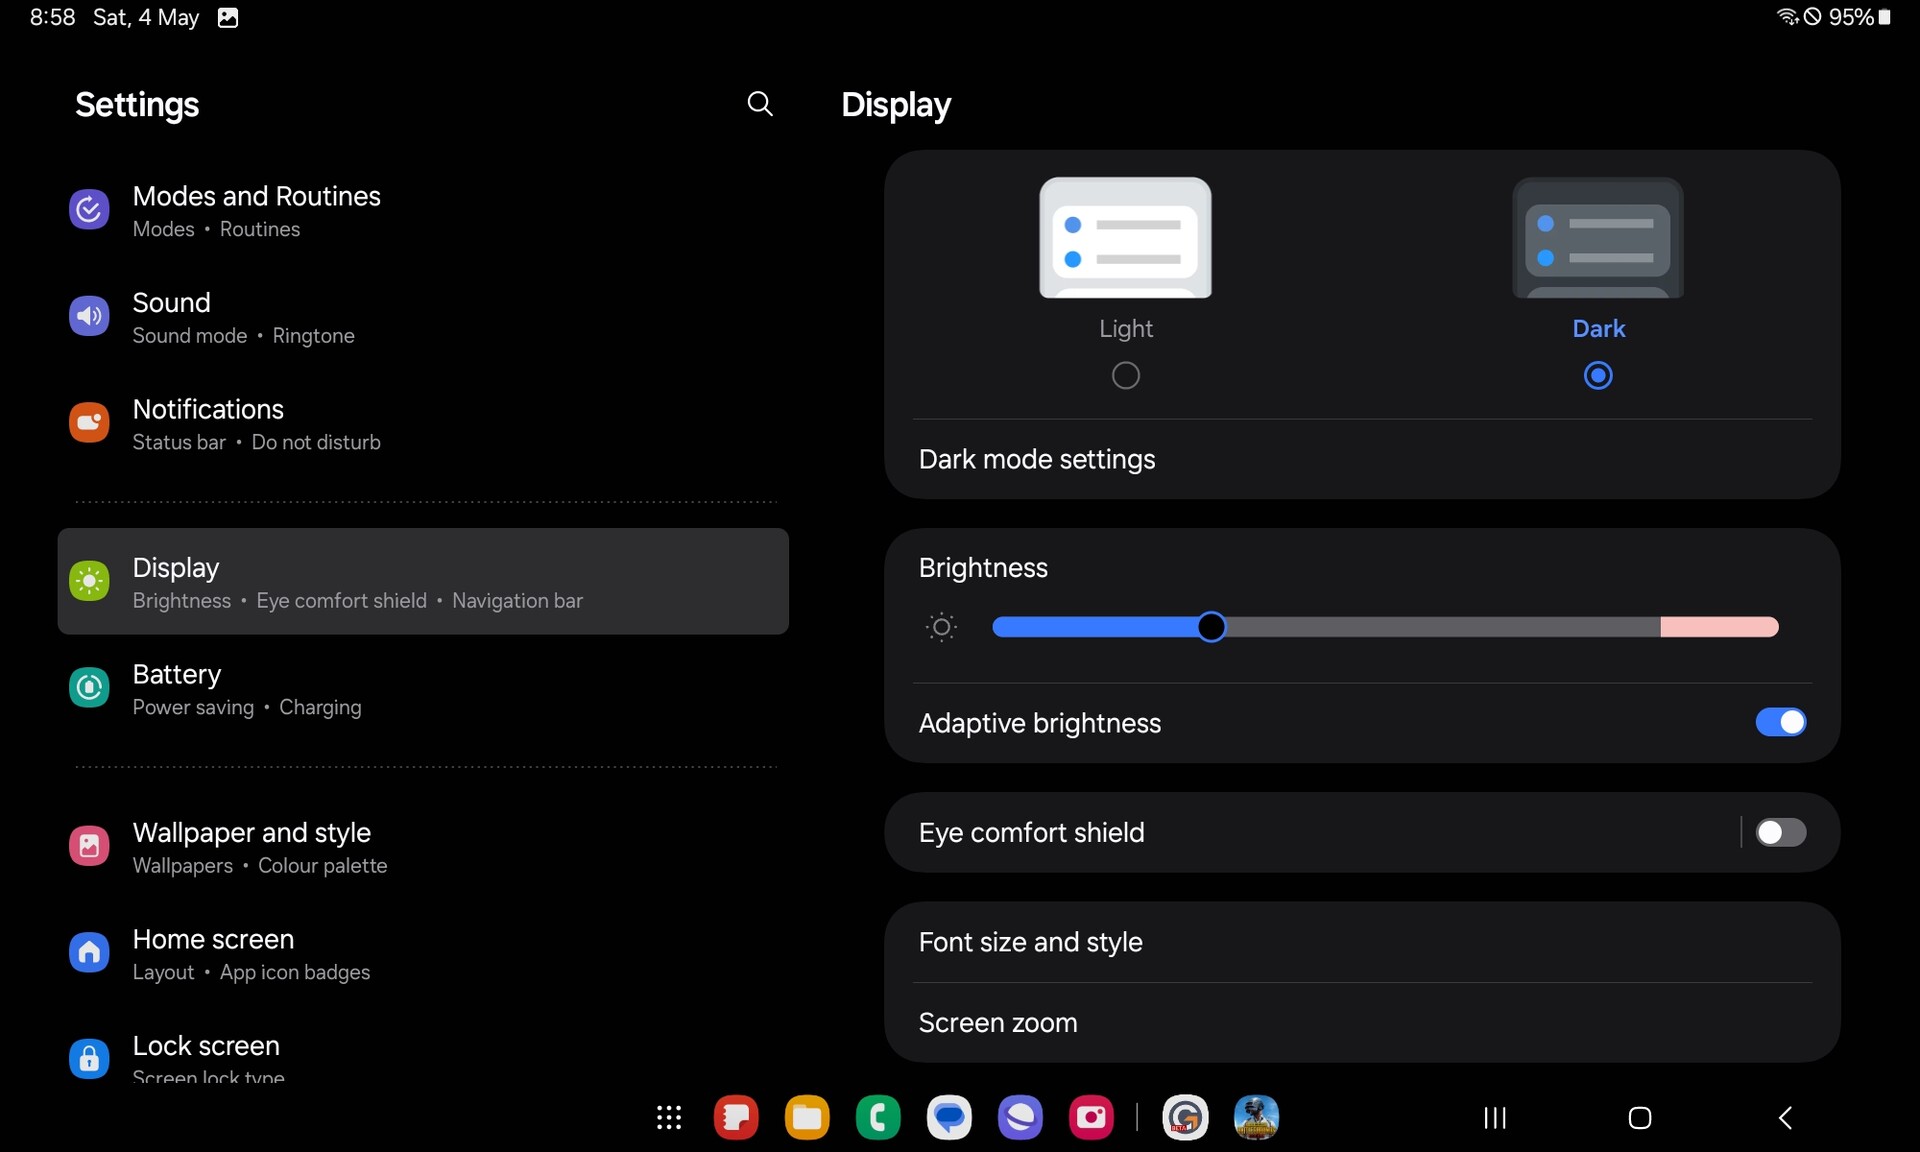This screenshot has width=1920, height=1152.
Task: Tap the Home navigation button
Action: click(x=1640, y=1118)
